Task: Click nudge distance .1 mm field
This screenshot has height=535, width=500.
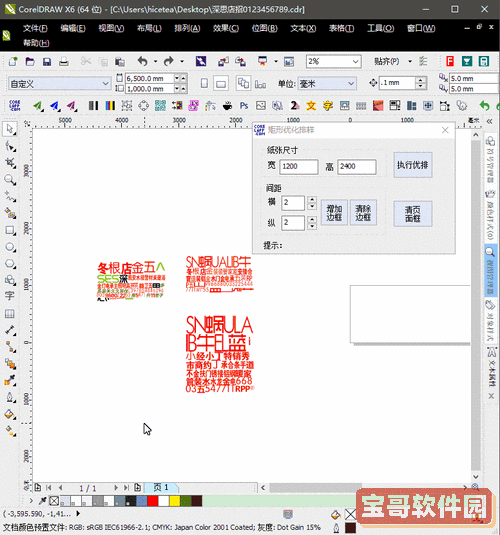Action: click(397, 83)
